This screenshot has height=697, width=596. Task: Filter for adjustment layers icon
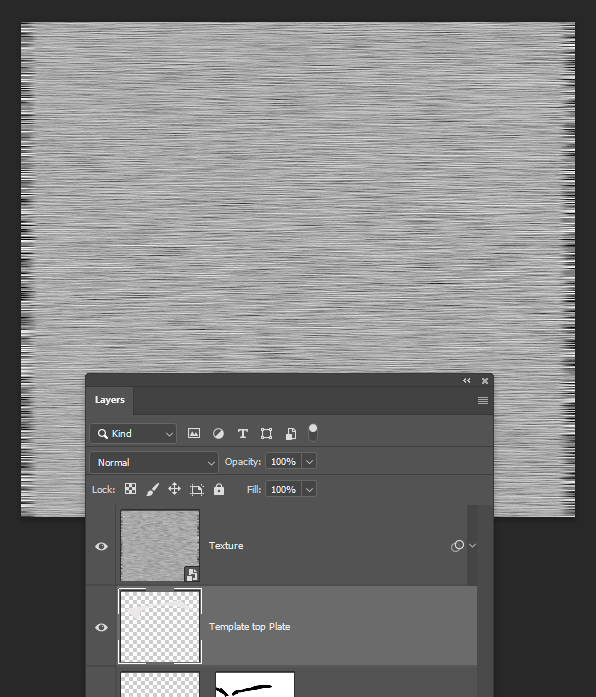pyautogui.click(x=218, y=433)
